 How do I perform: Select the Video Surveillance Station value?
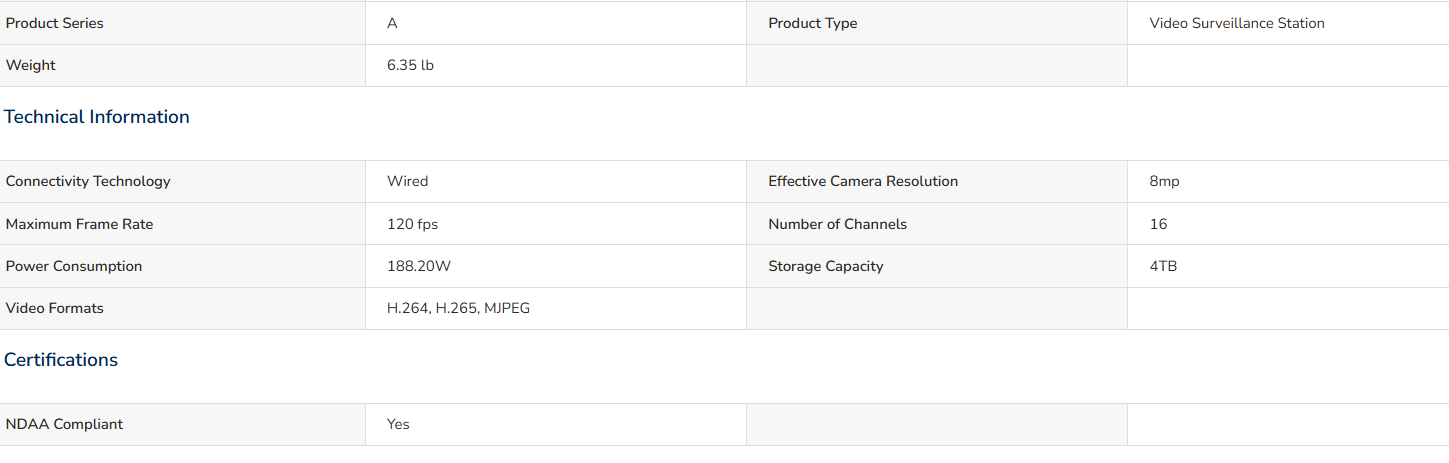pyautogui.click(x=1237, y=23)
